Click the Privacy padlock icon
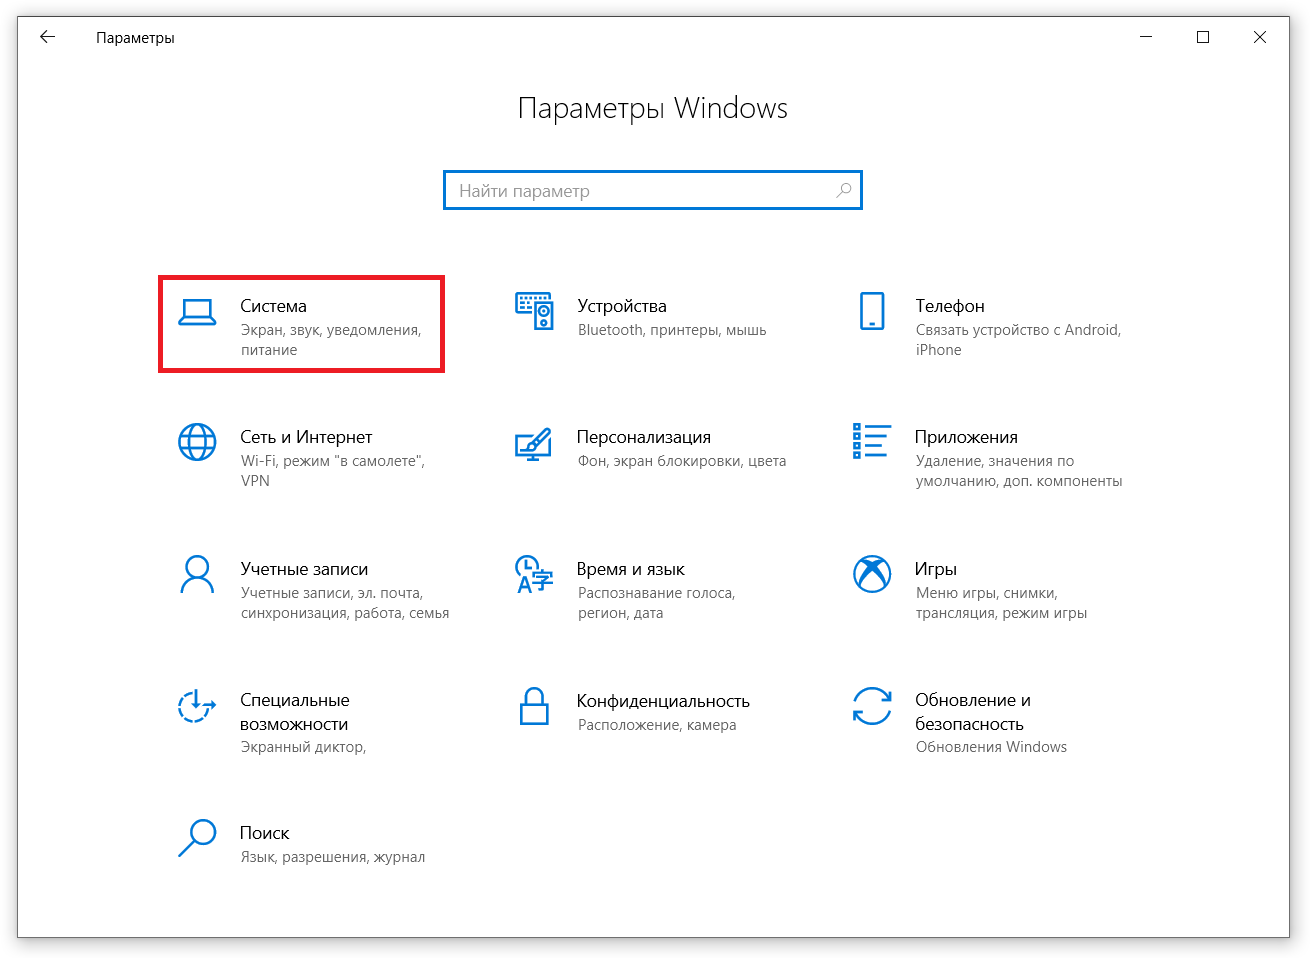Viewport: 1310px width, 958px height. (534, 706)
